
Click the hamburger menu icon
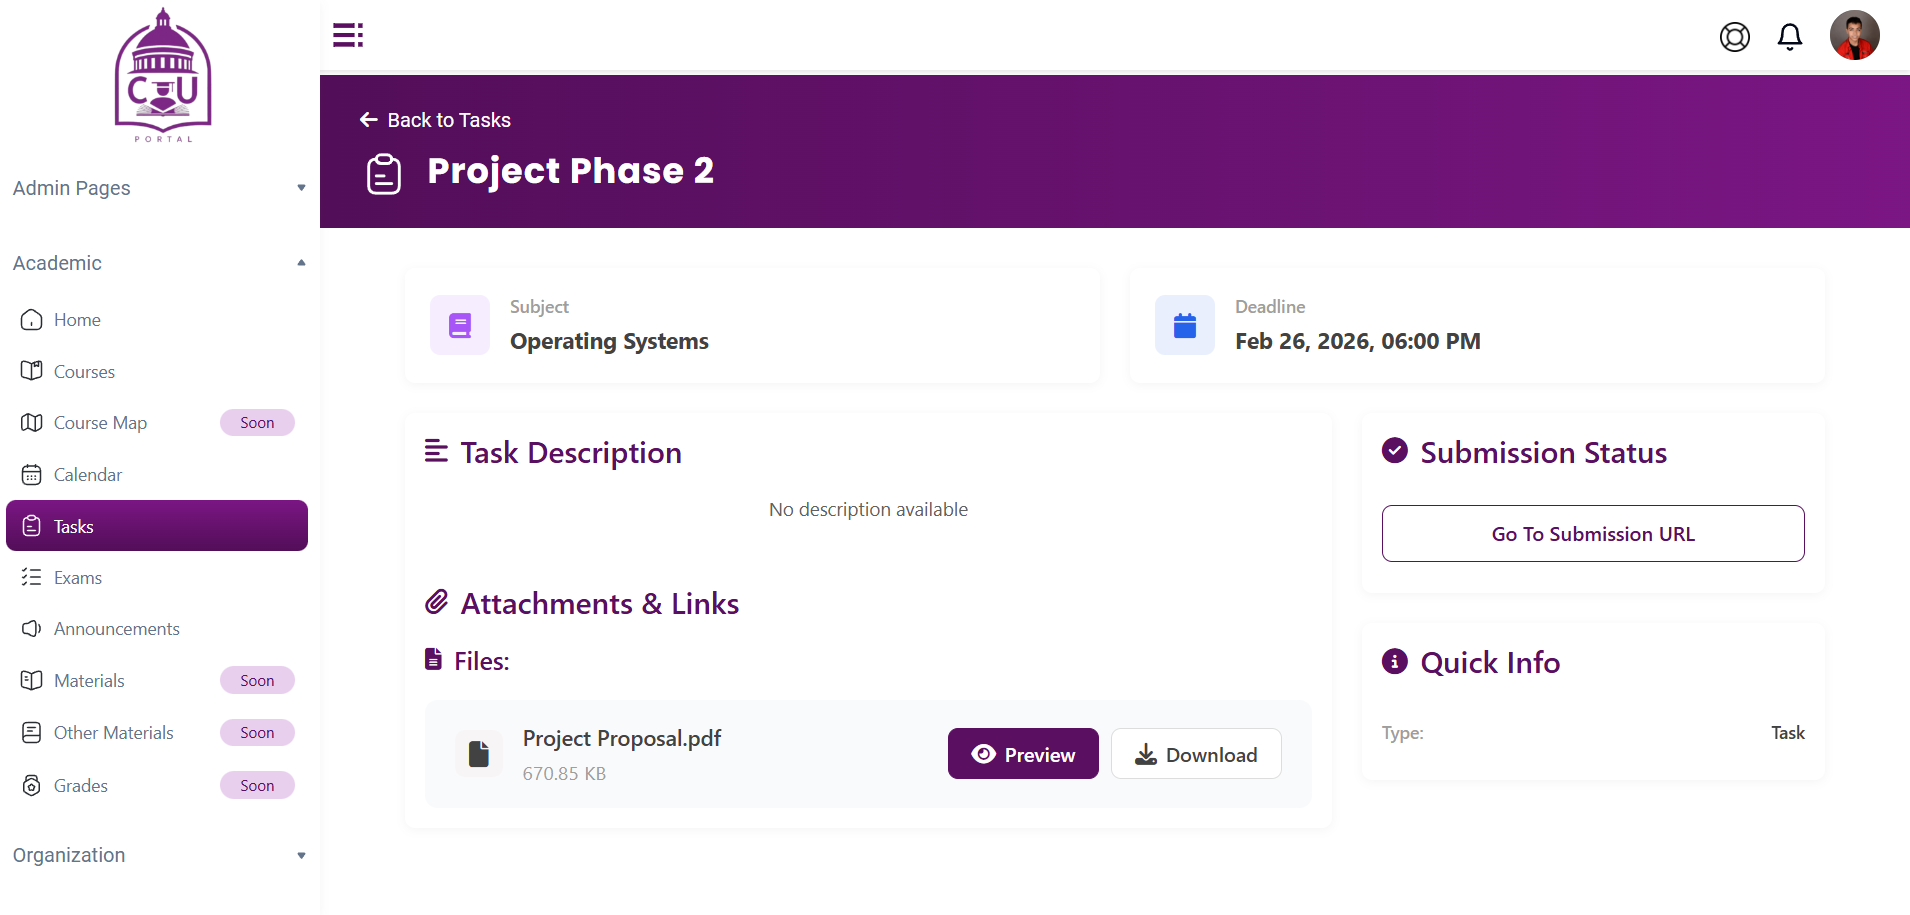348,35
